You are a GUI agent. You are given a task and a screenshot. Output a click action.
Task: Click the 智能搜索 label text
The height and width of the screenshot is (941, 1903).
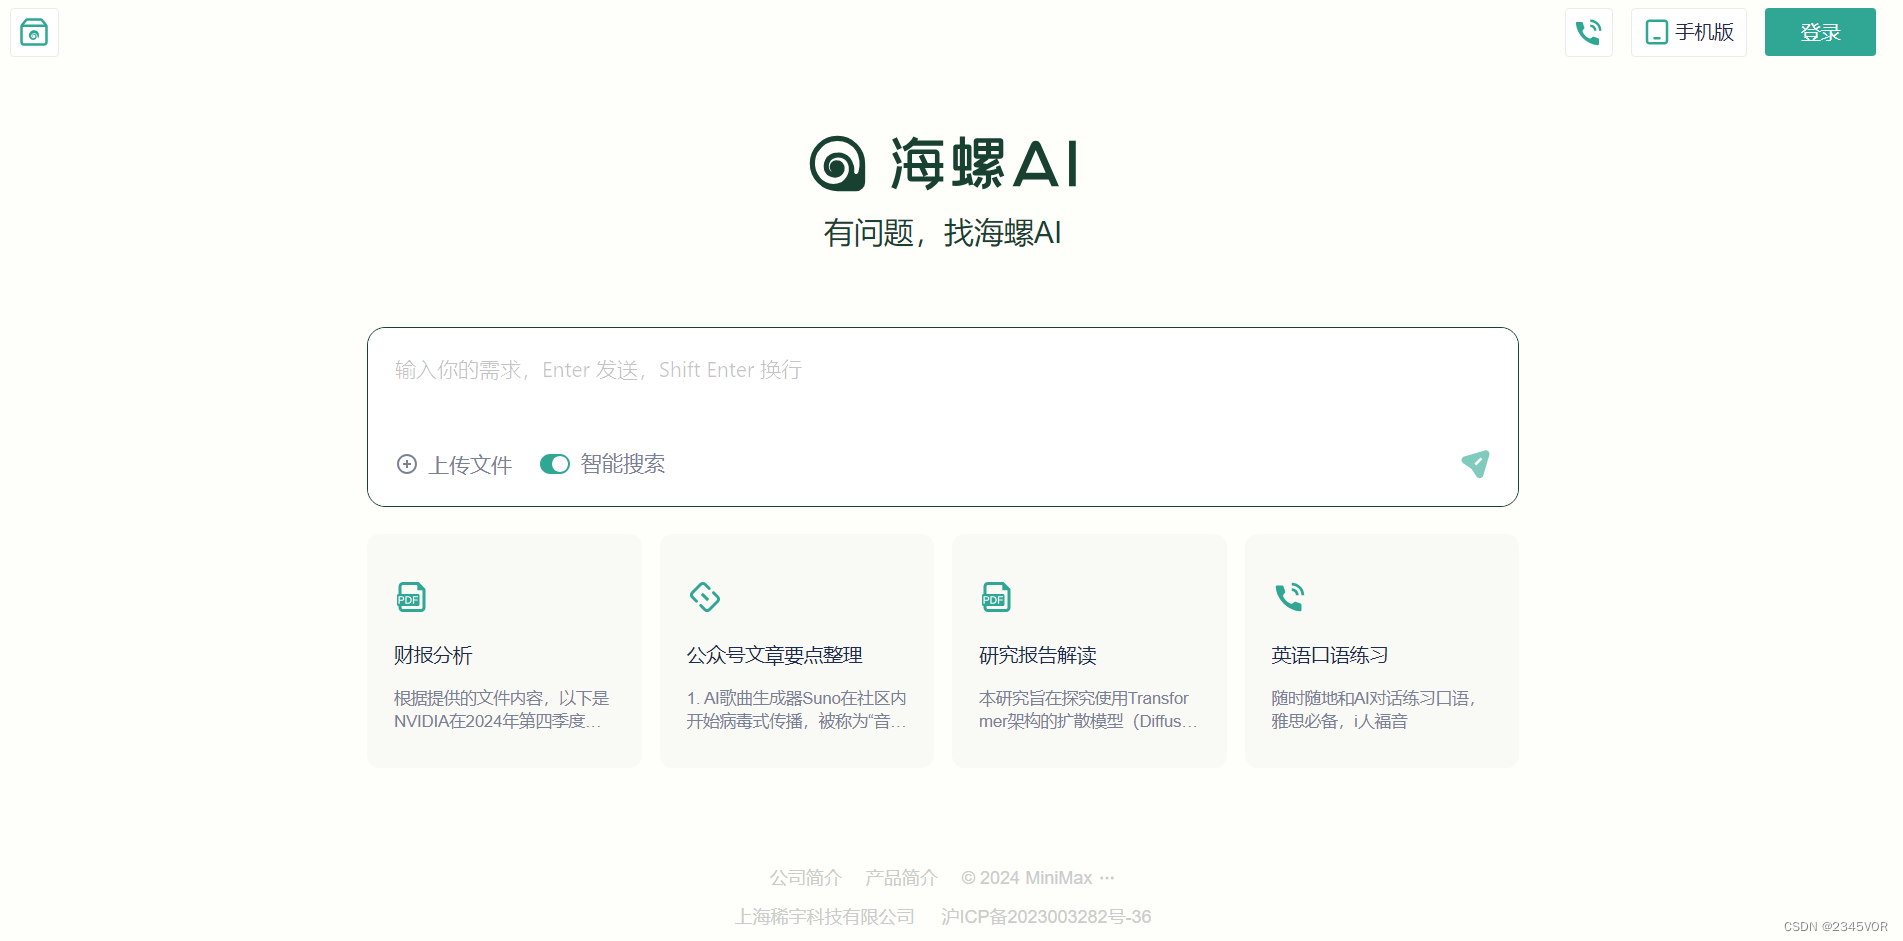pyautogui.click(x=623, y=464)
